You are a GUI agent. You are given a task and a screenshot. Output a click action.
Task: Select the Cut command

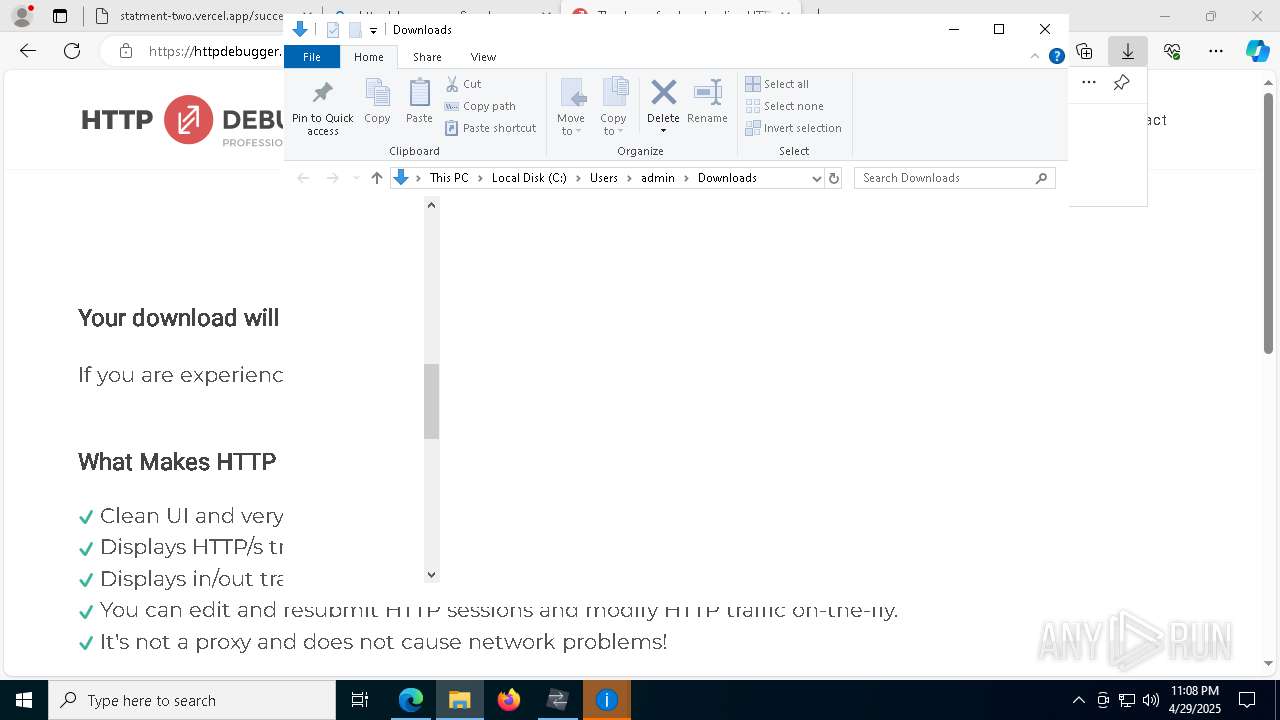pyautogui.click(x=463, y=84)
